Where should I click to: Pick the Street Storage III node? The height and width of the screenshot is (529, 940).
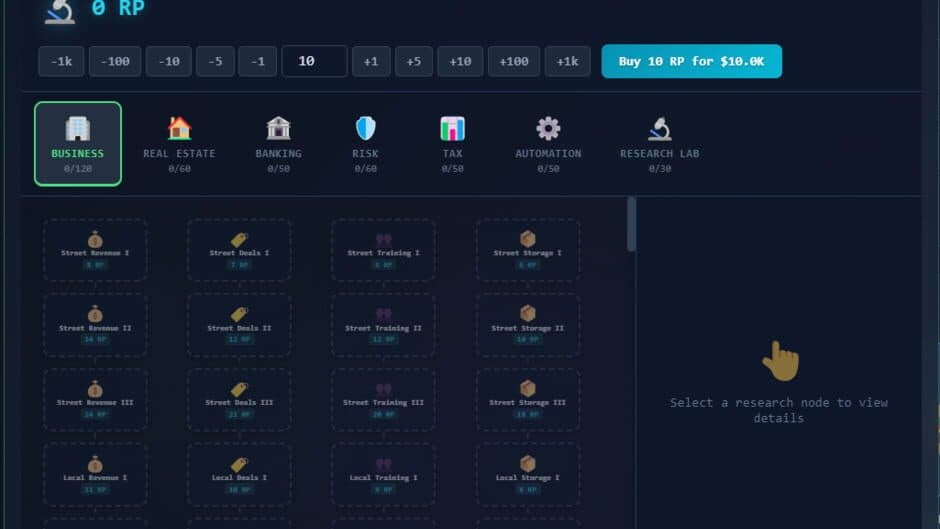pyautogui.click(x=528, y=400)
